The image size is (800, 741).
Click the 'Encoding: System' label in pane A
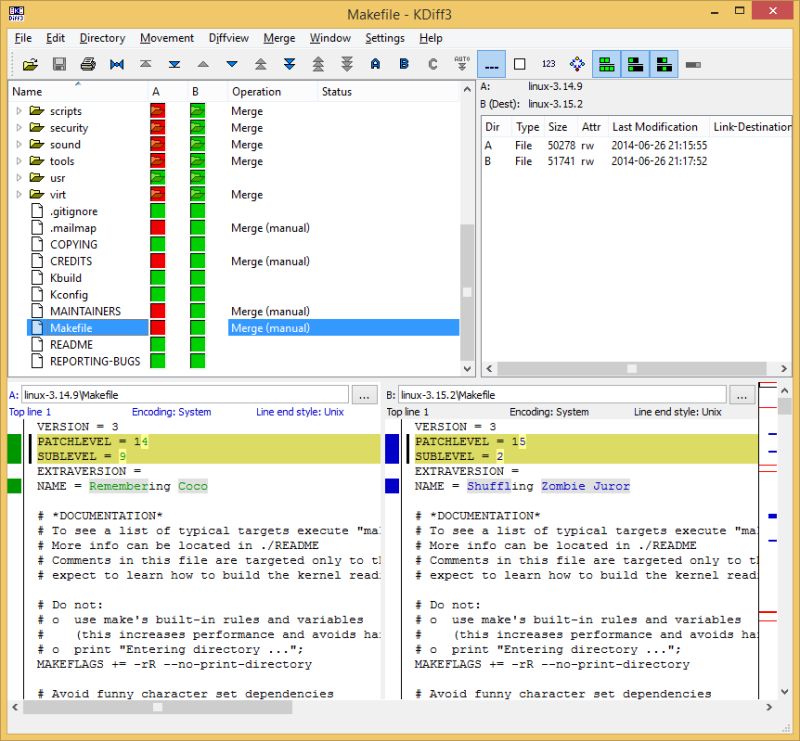[171, 412]
